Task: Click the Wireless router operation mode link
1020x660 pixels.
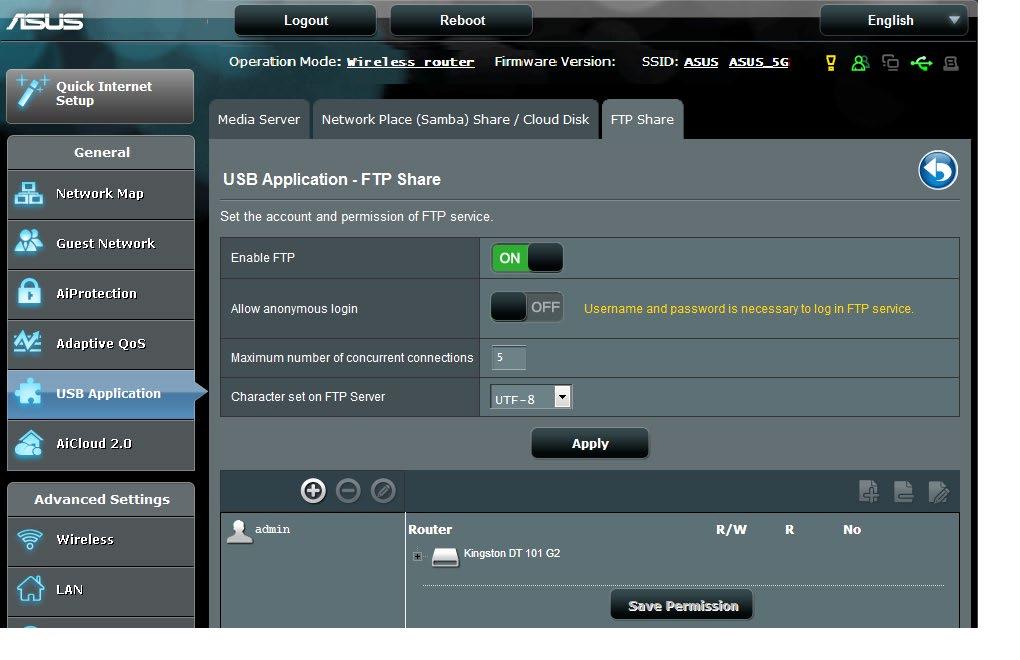Action: (410, 62)
